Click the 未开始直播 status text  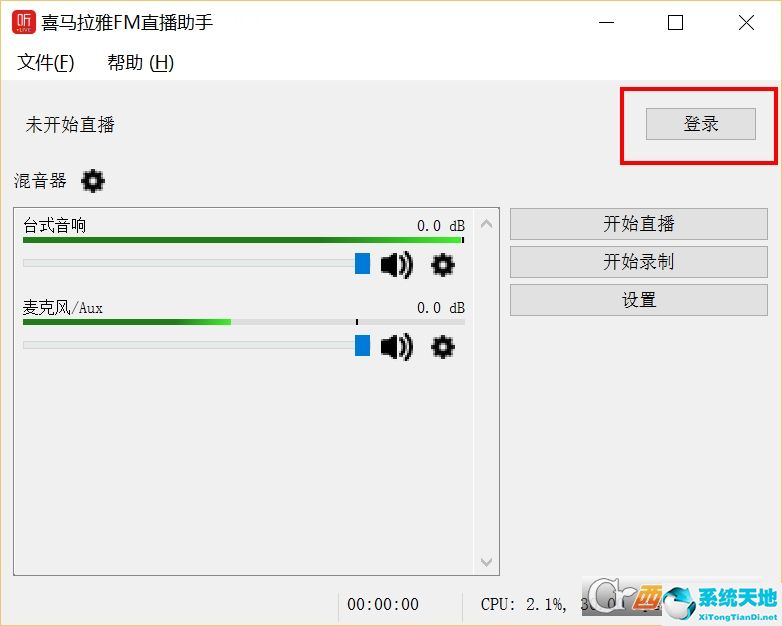coord(70,125)
